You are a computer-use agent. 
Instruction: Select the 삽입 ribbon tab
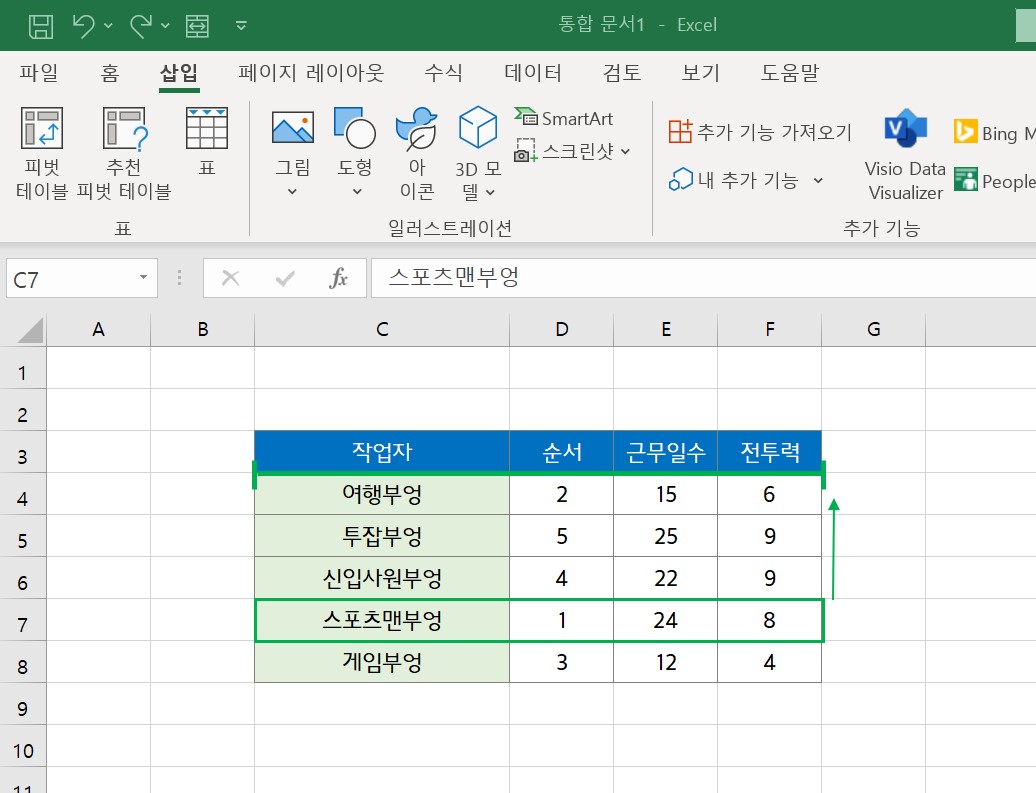pyautogui.click(x=179, y=72)
